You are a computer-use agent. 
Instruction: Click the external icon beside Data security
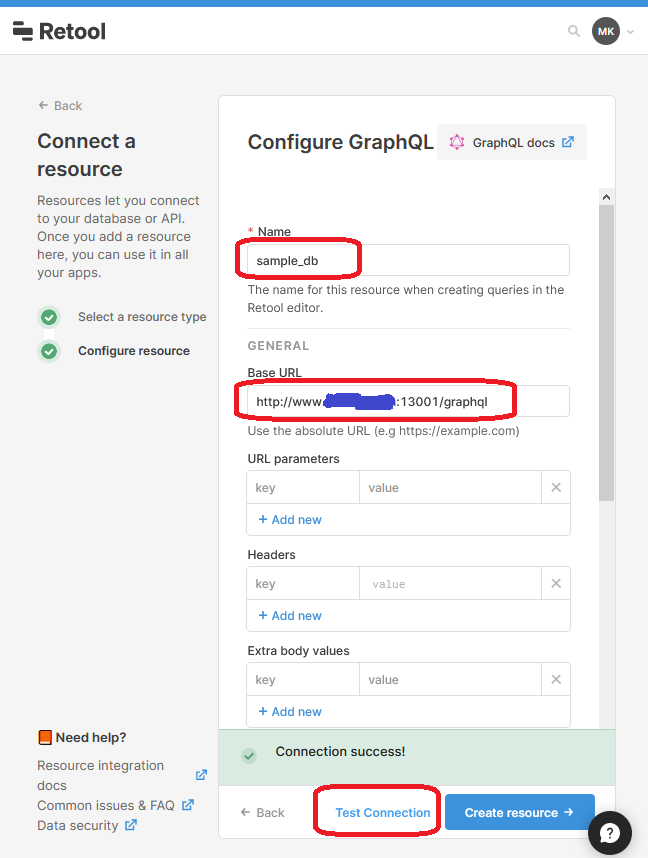coord(131,825)
